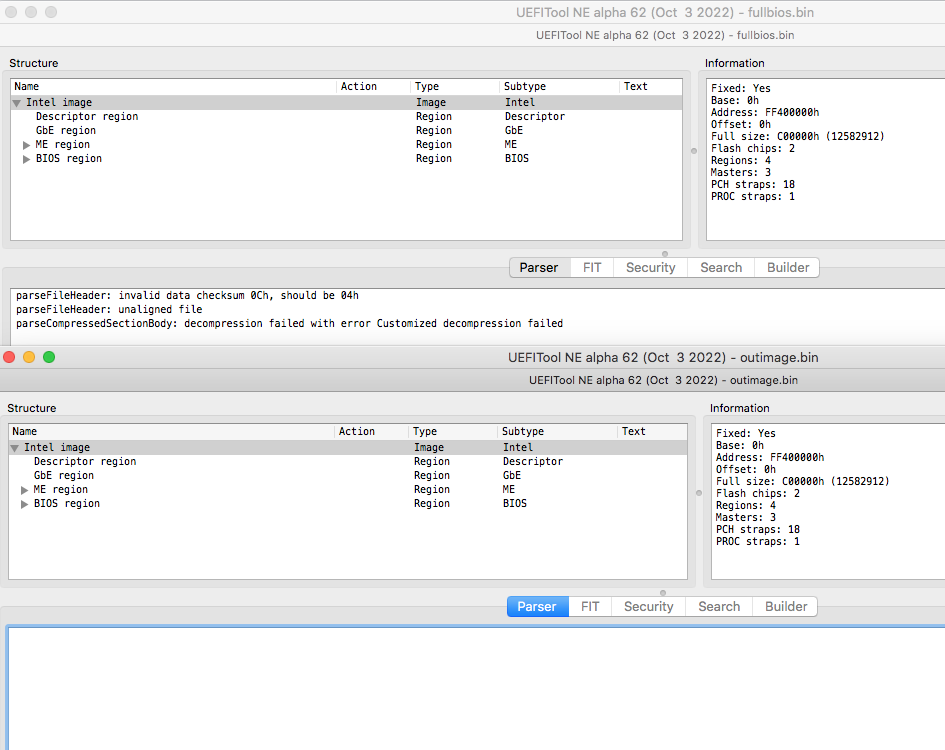Select Intel image row in outimage.bin window

[x=348, y=447]
